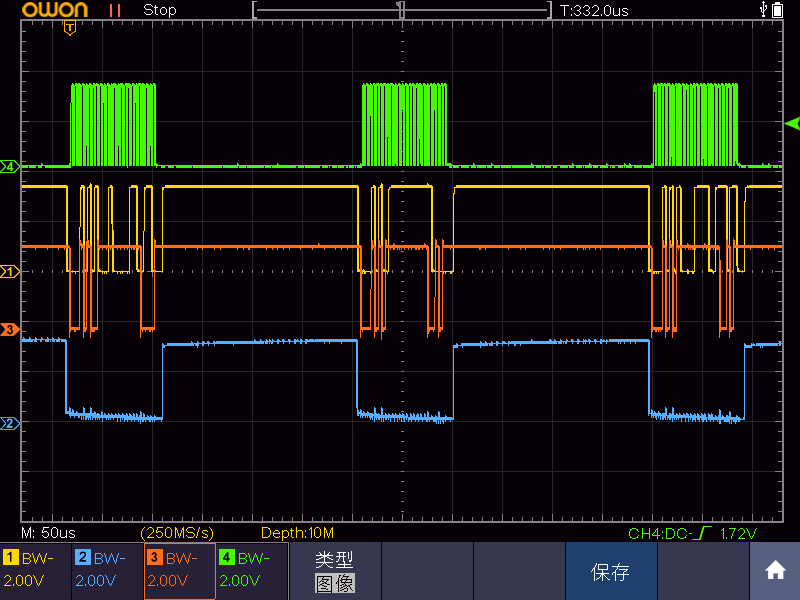Viewport: 800px width, 600px height.
Task: Click the Stop status text
Action: click(160, 10)
